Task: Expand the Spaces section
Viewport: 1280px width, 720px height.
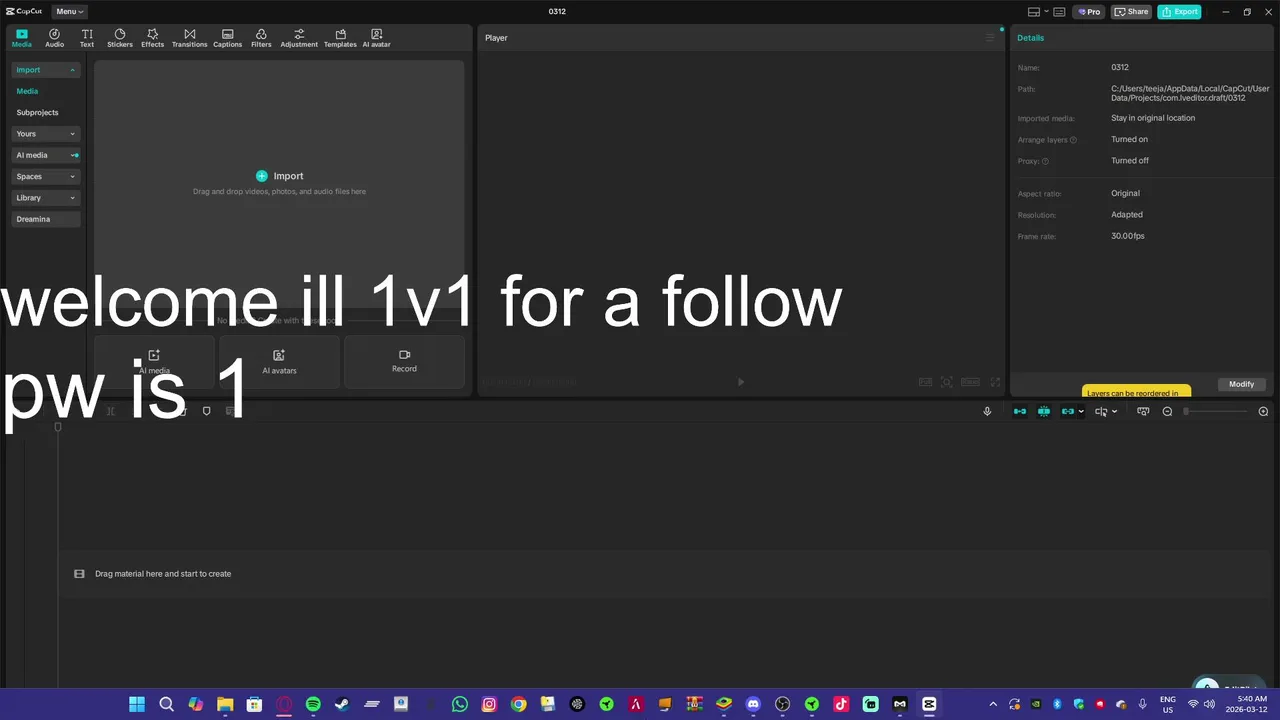Action: click(46, 176)
